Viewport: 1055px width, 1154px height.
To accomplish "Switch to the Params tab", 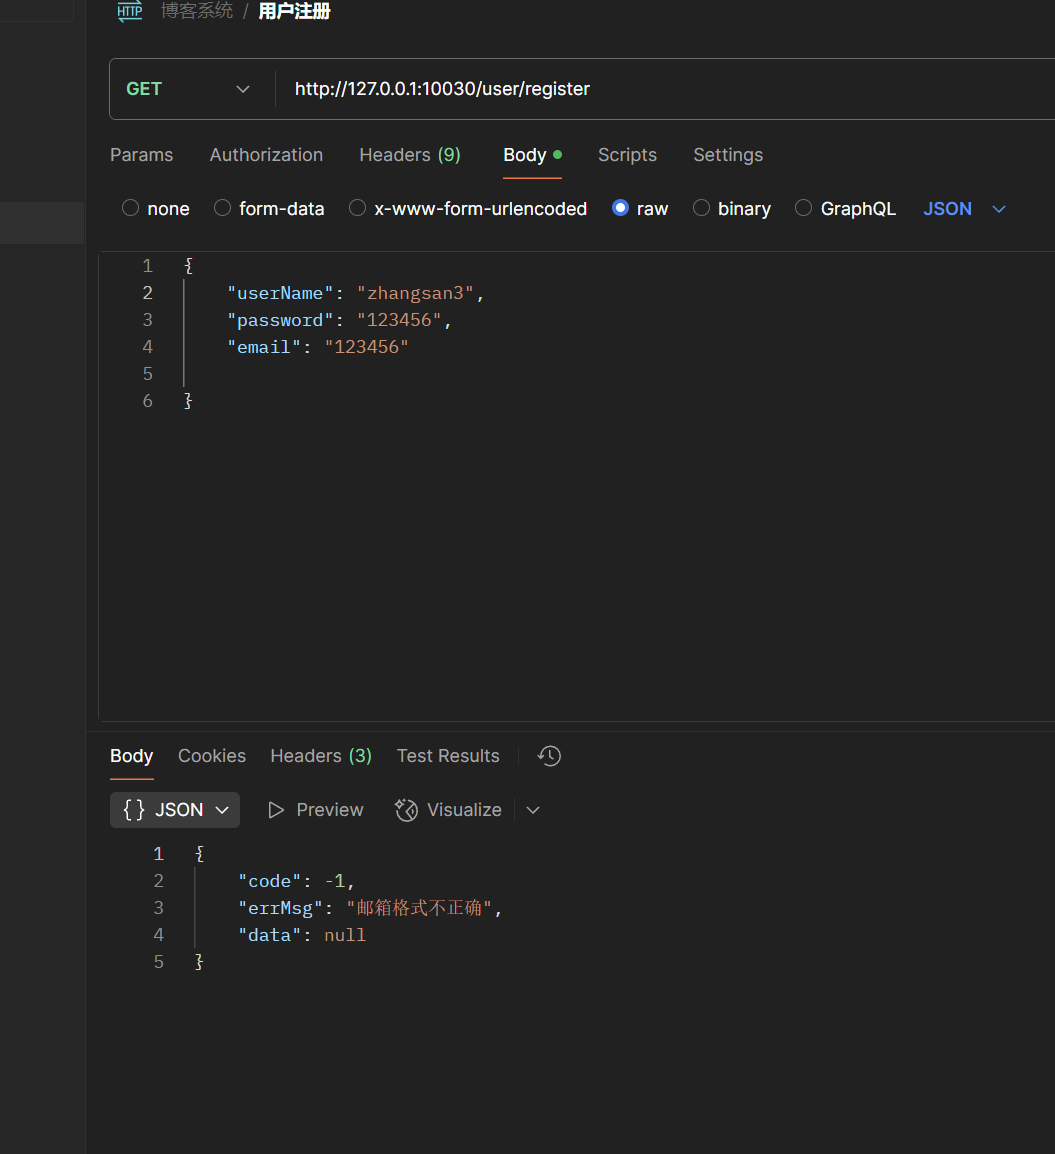I will (141, 155).
